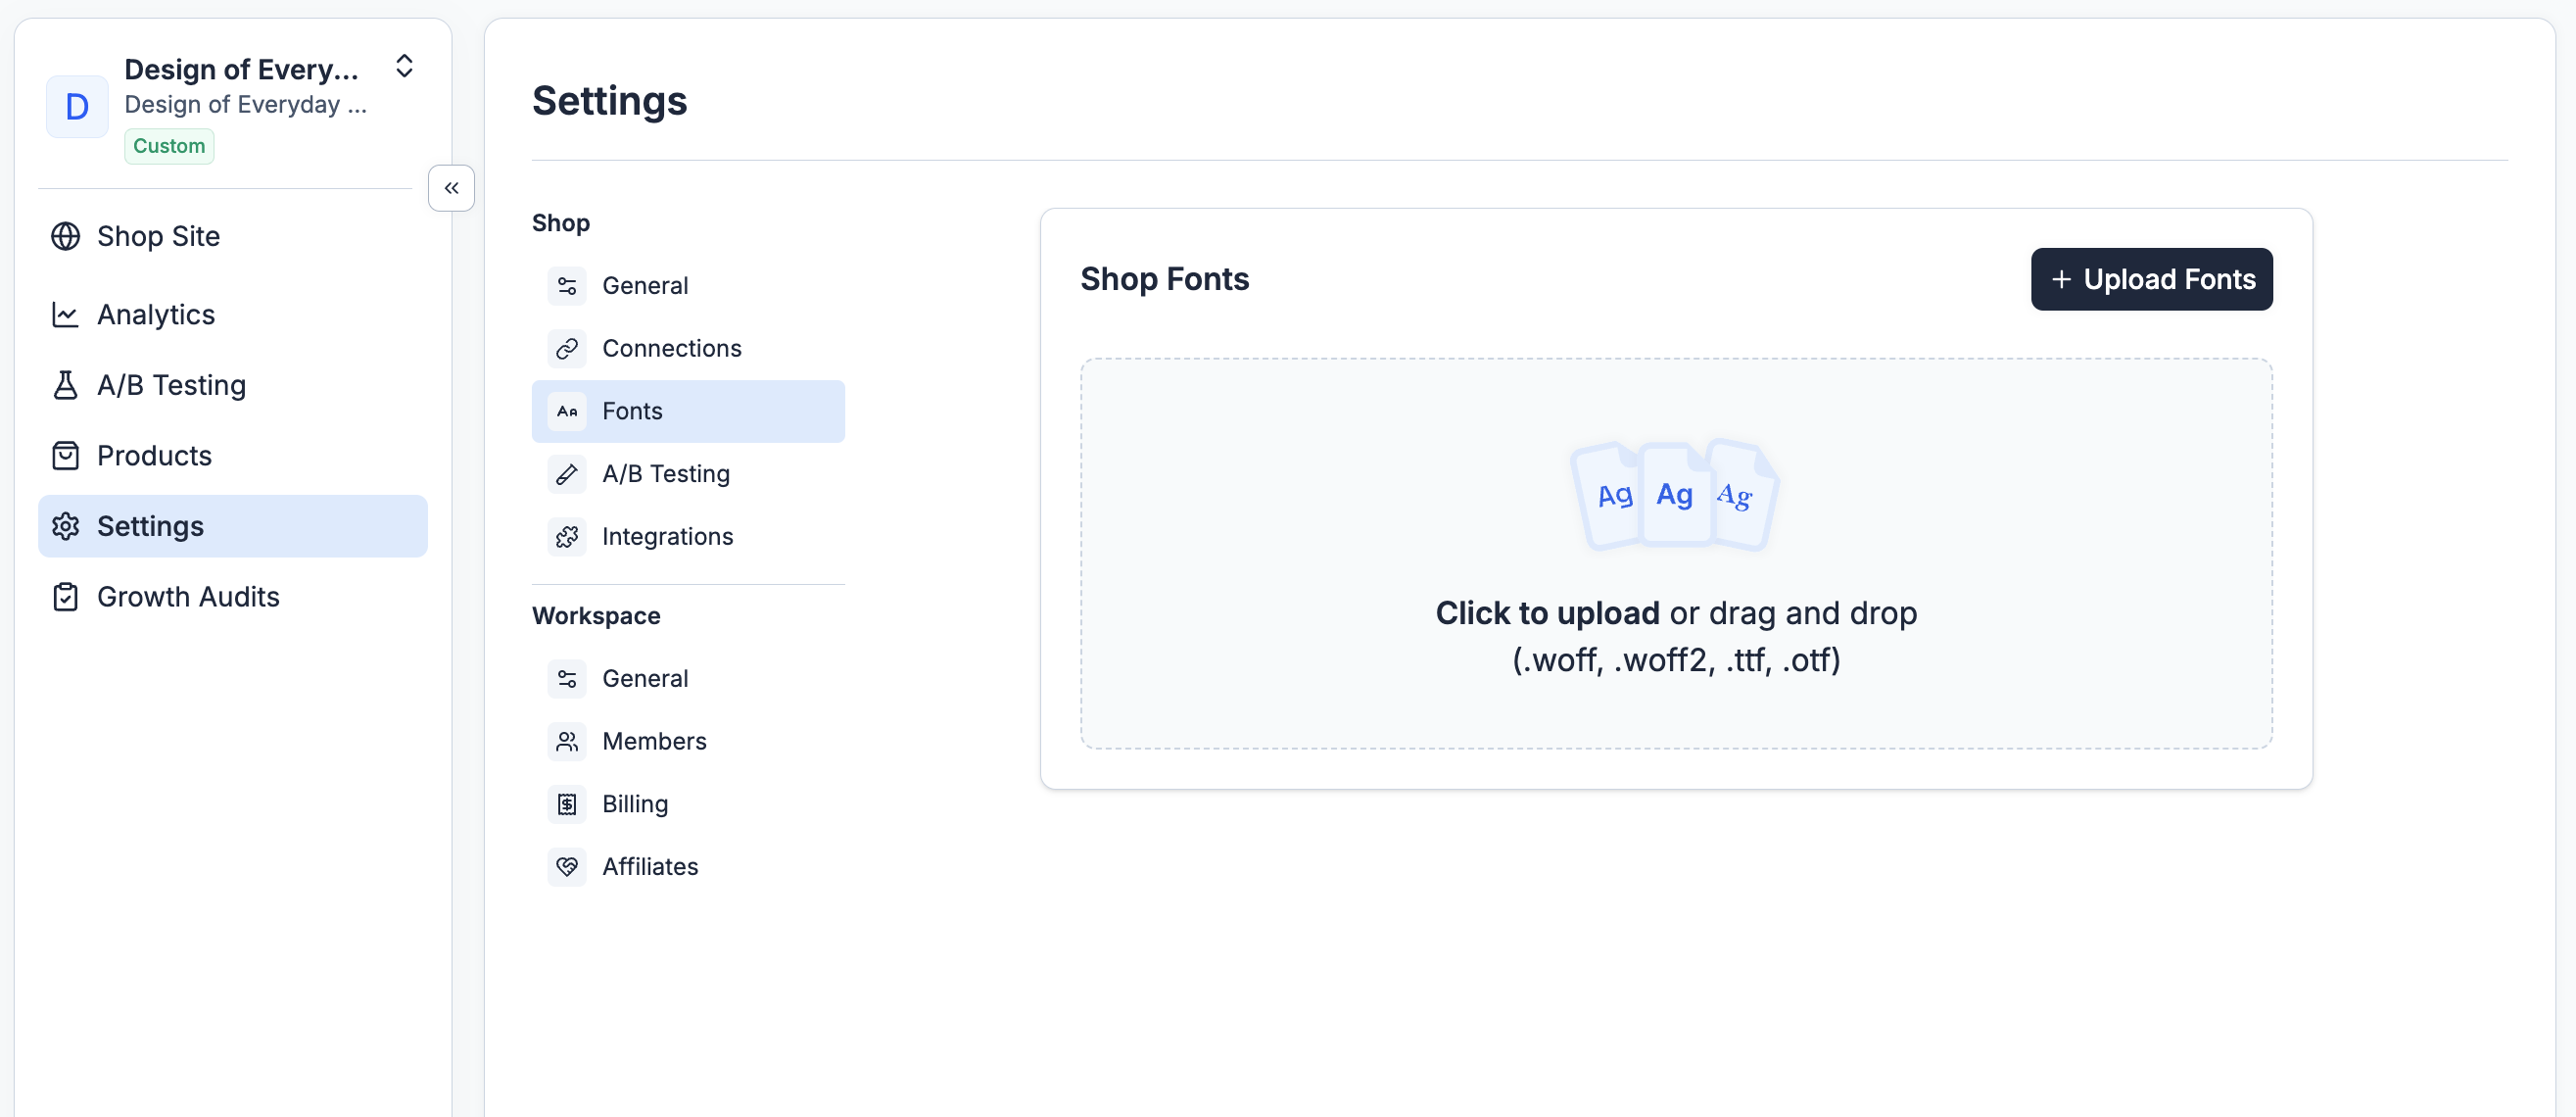Click the 'Click to upload' text
The width and height of the screenshot is (2576, 1117).
(x=1546, y=613)
